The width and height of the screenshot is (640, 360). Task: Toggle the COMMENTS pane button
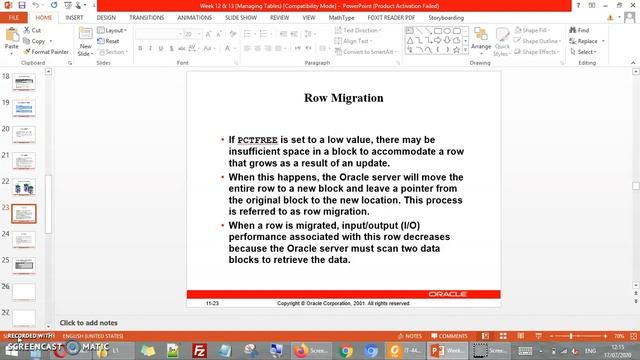[449, 336]
